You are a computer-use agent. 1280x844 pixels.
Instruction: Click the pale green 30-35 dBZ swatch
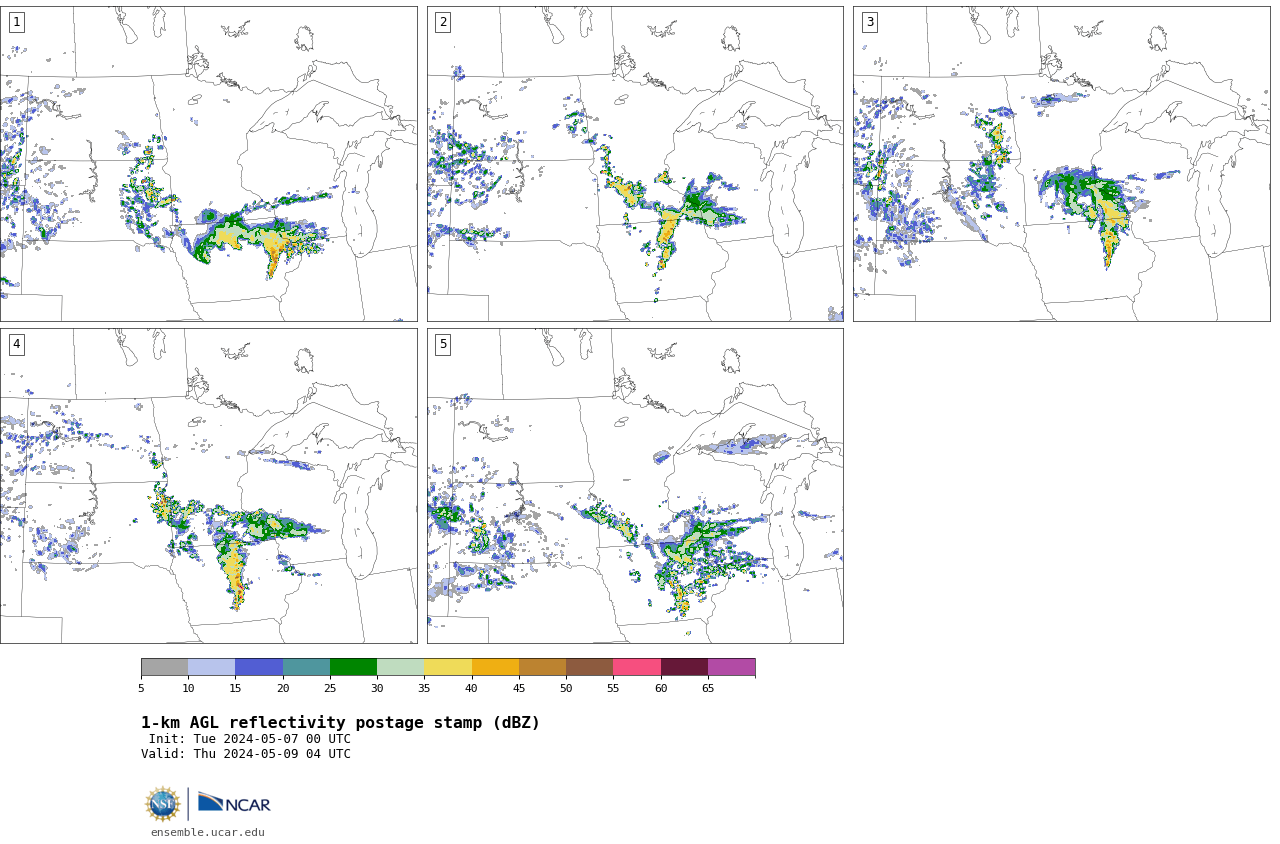[400, 667]
